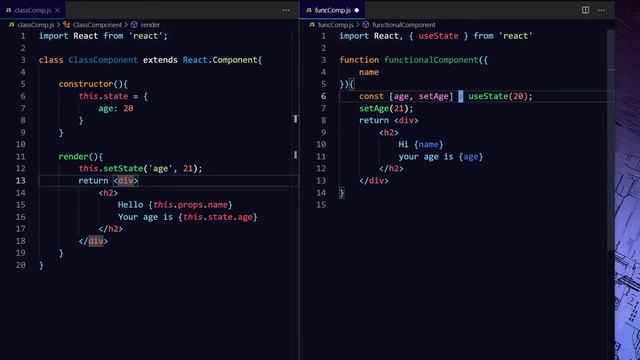Click 'setAge(21);' on line 7
Screen dimensions: 640x360
point(386,108)
